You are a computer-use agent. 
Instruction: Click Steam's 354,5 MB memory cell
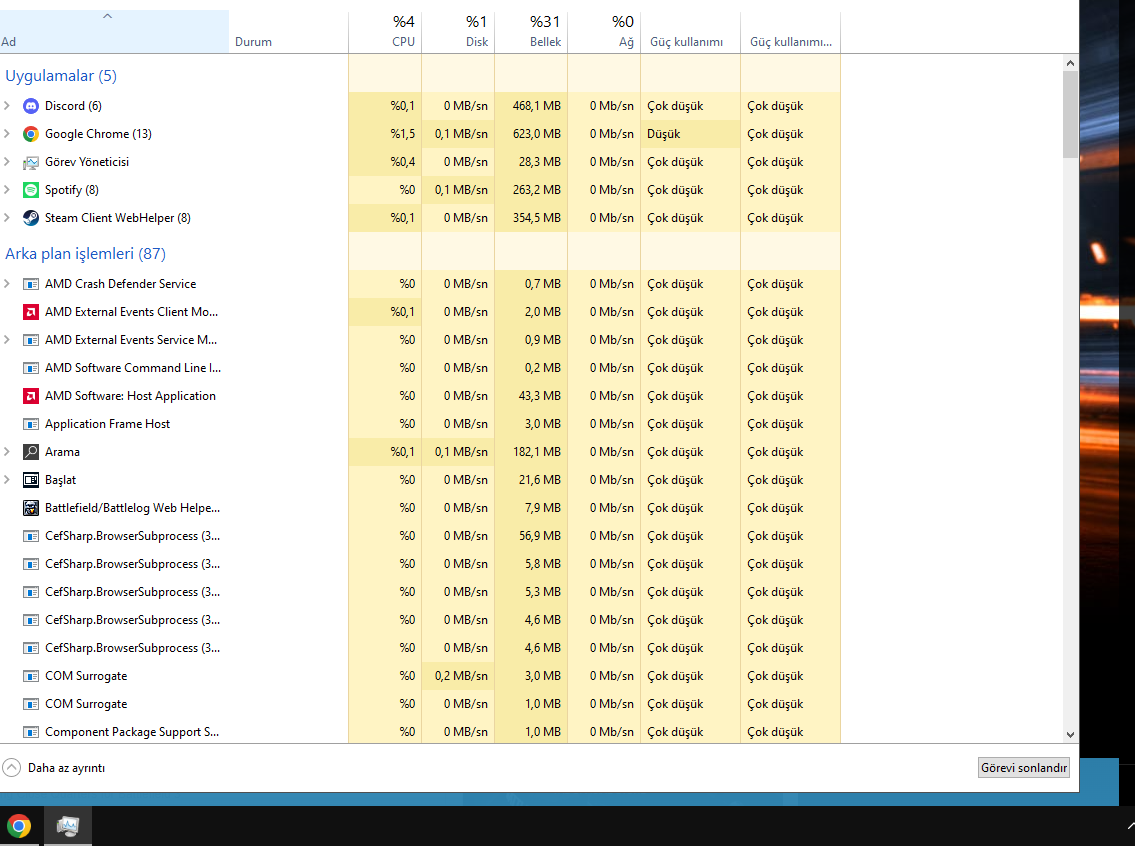coord(531,218)
